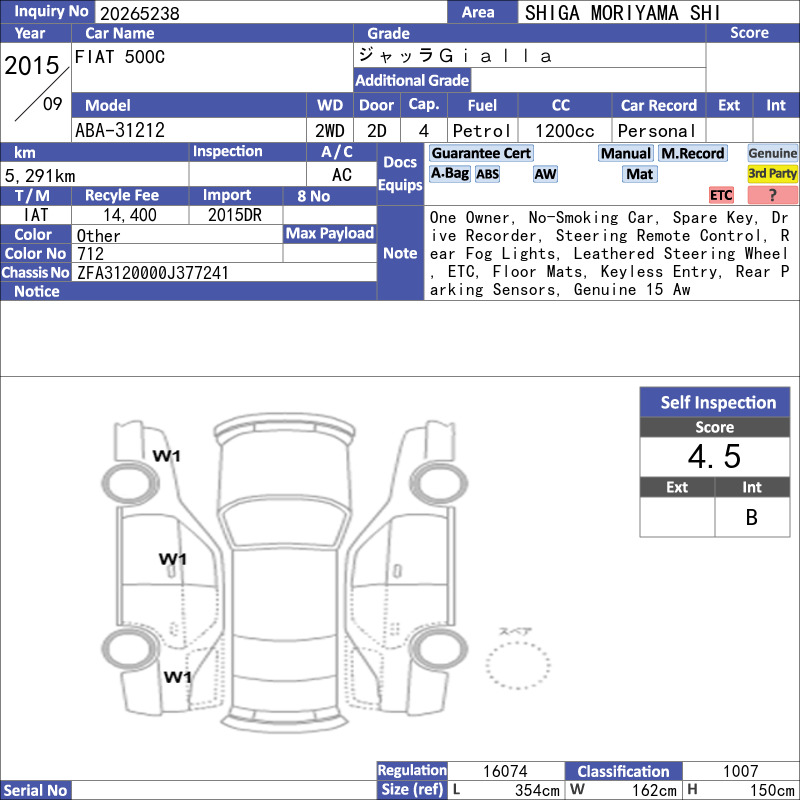The image size is (800, 800).
Task: Select the AW alloy wheel badge
Action: (545, 174)
